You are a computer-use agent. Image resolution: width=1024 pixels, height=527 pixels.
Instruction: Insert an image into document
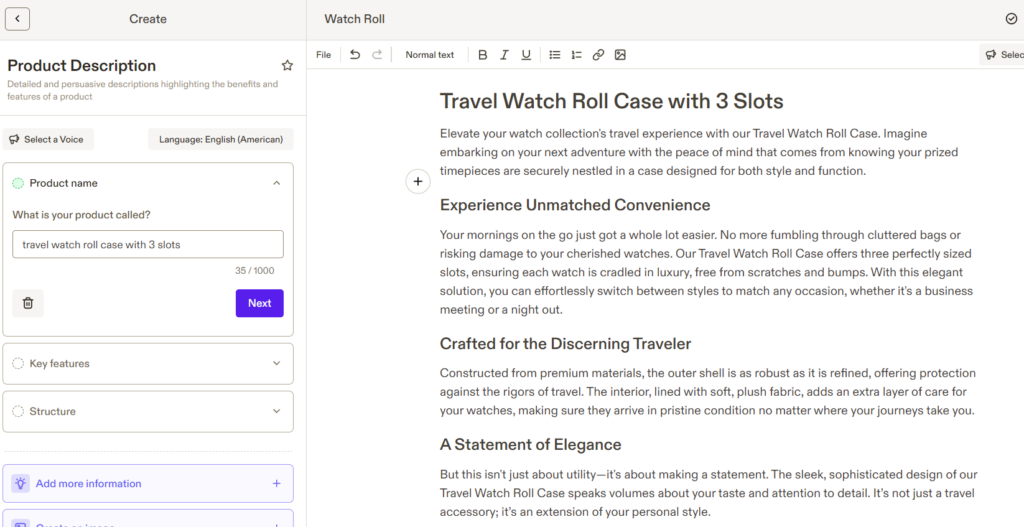point(620,55)
